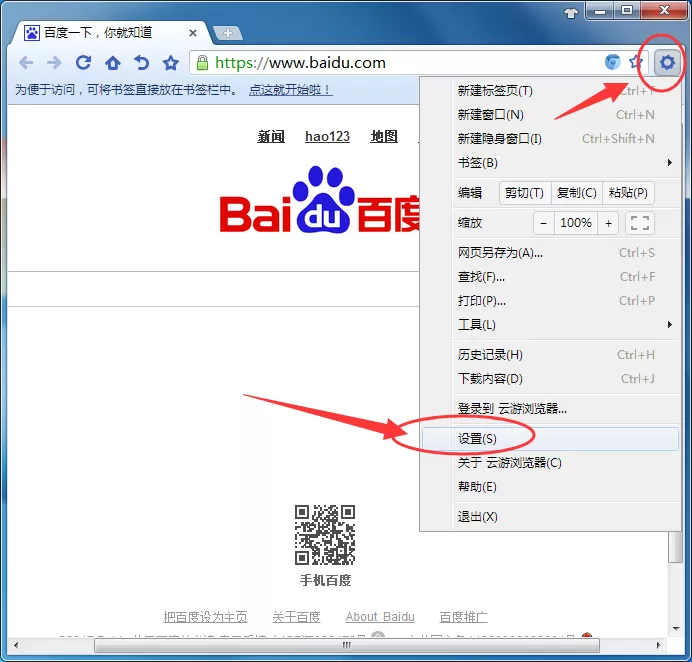This screenshot has height=662, width=692.
Task: Select 新建窗口(N) menu item
Action: click(550, 115)
